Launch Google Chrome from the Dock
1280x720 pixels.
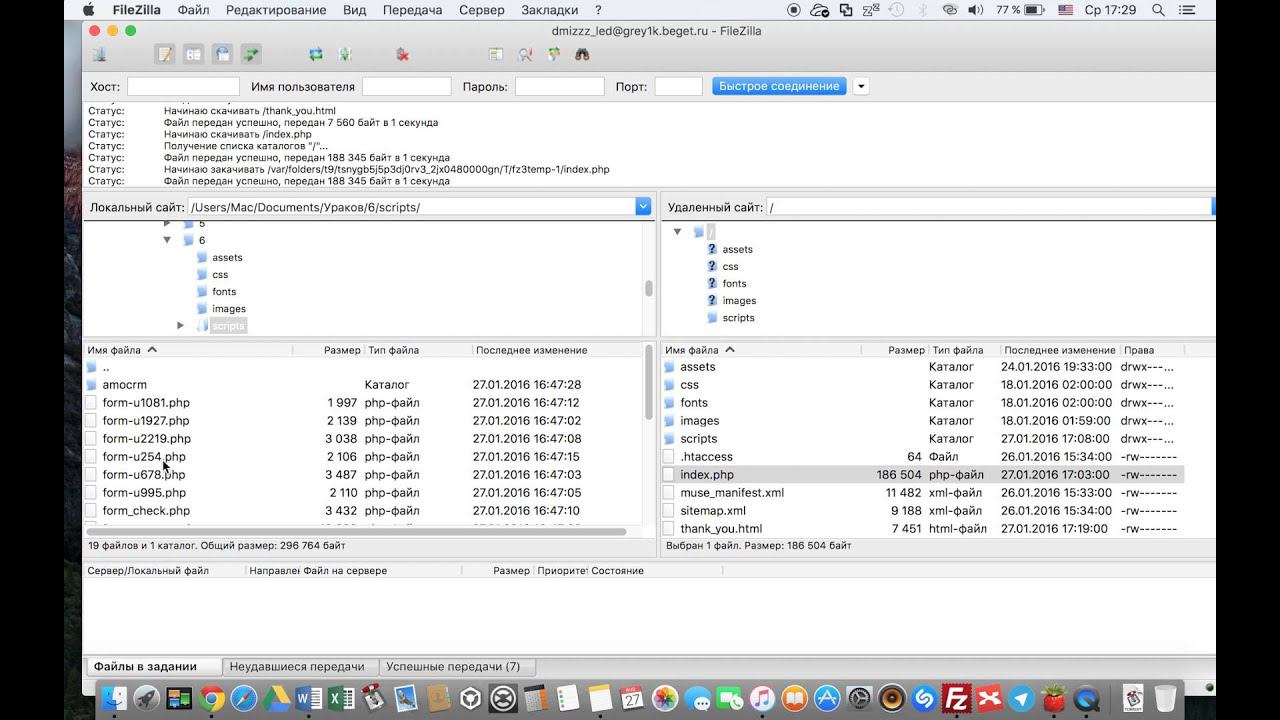coord(212,698)
